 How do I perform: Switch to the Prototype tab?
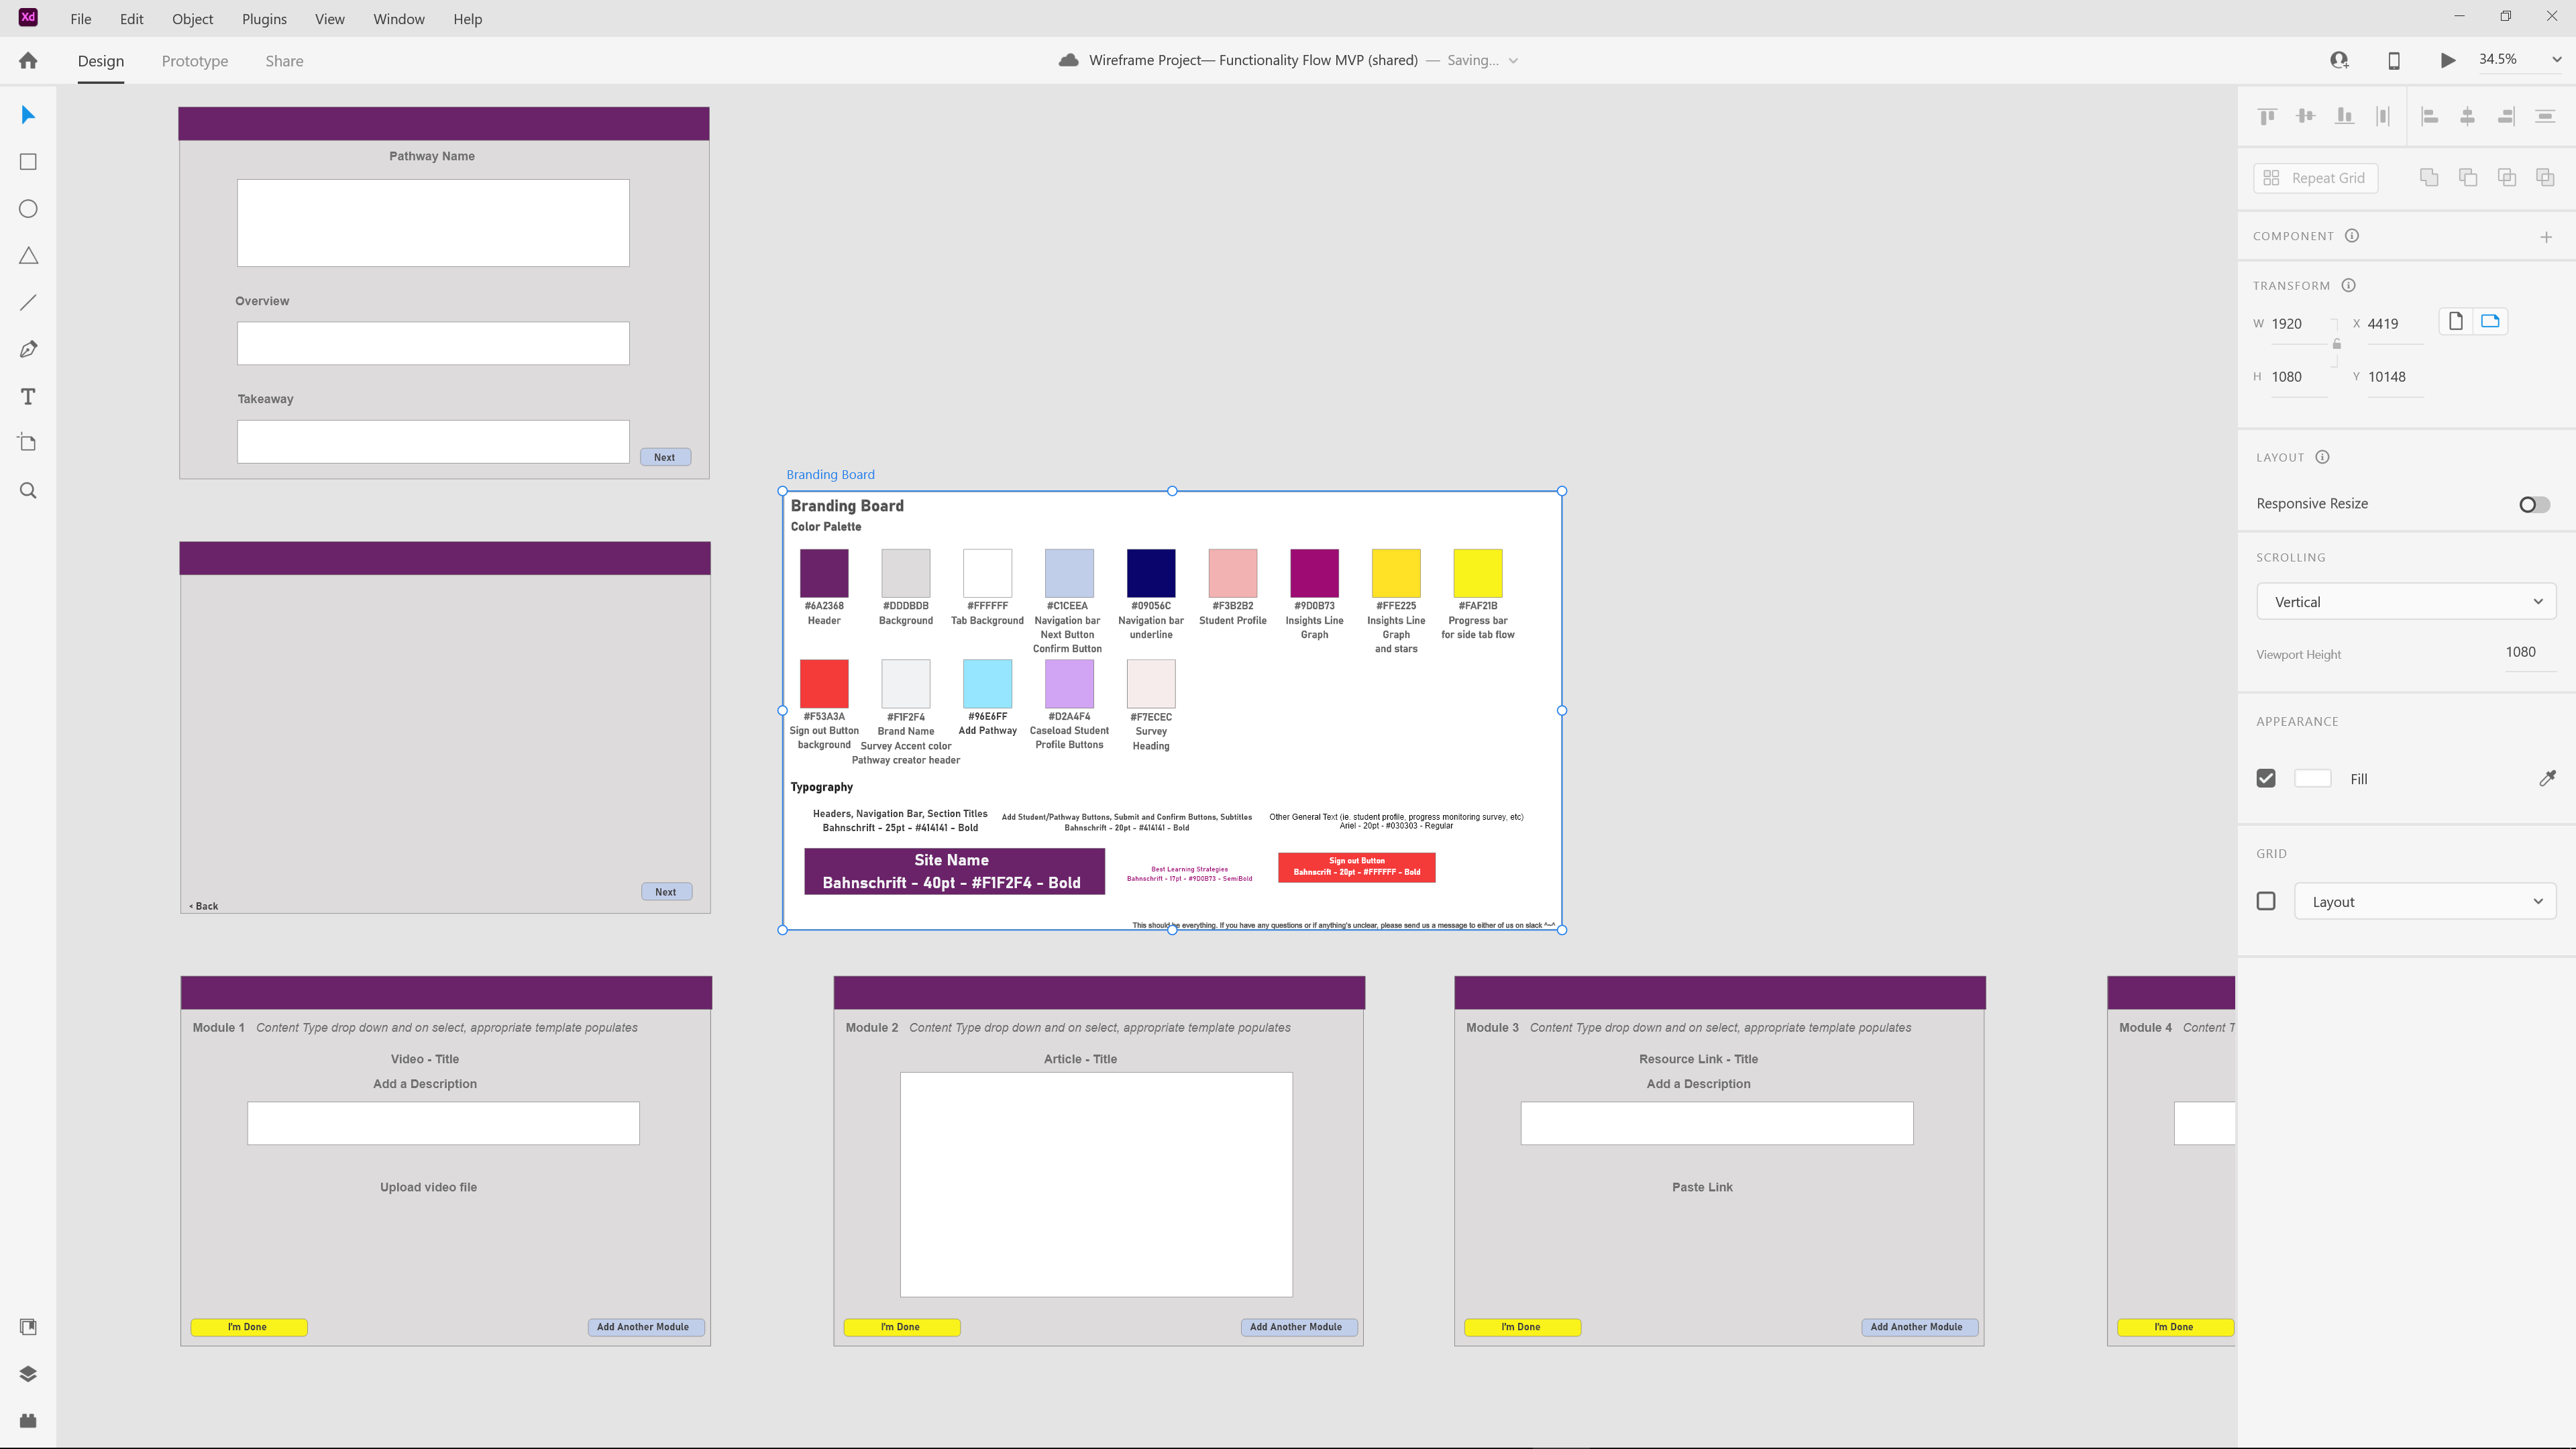tap(195, 61)
